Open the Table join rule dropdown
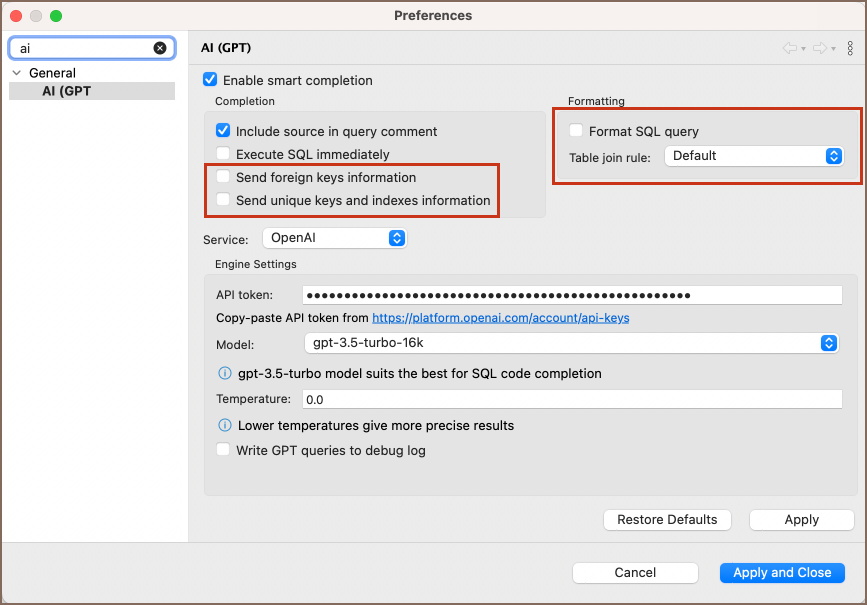Viewport: 867px width, 605px height. pos(754,156)
